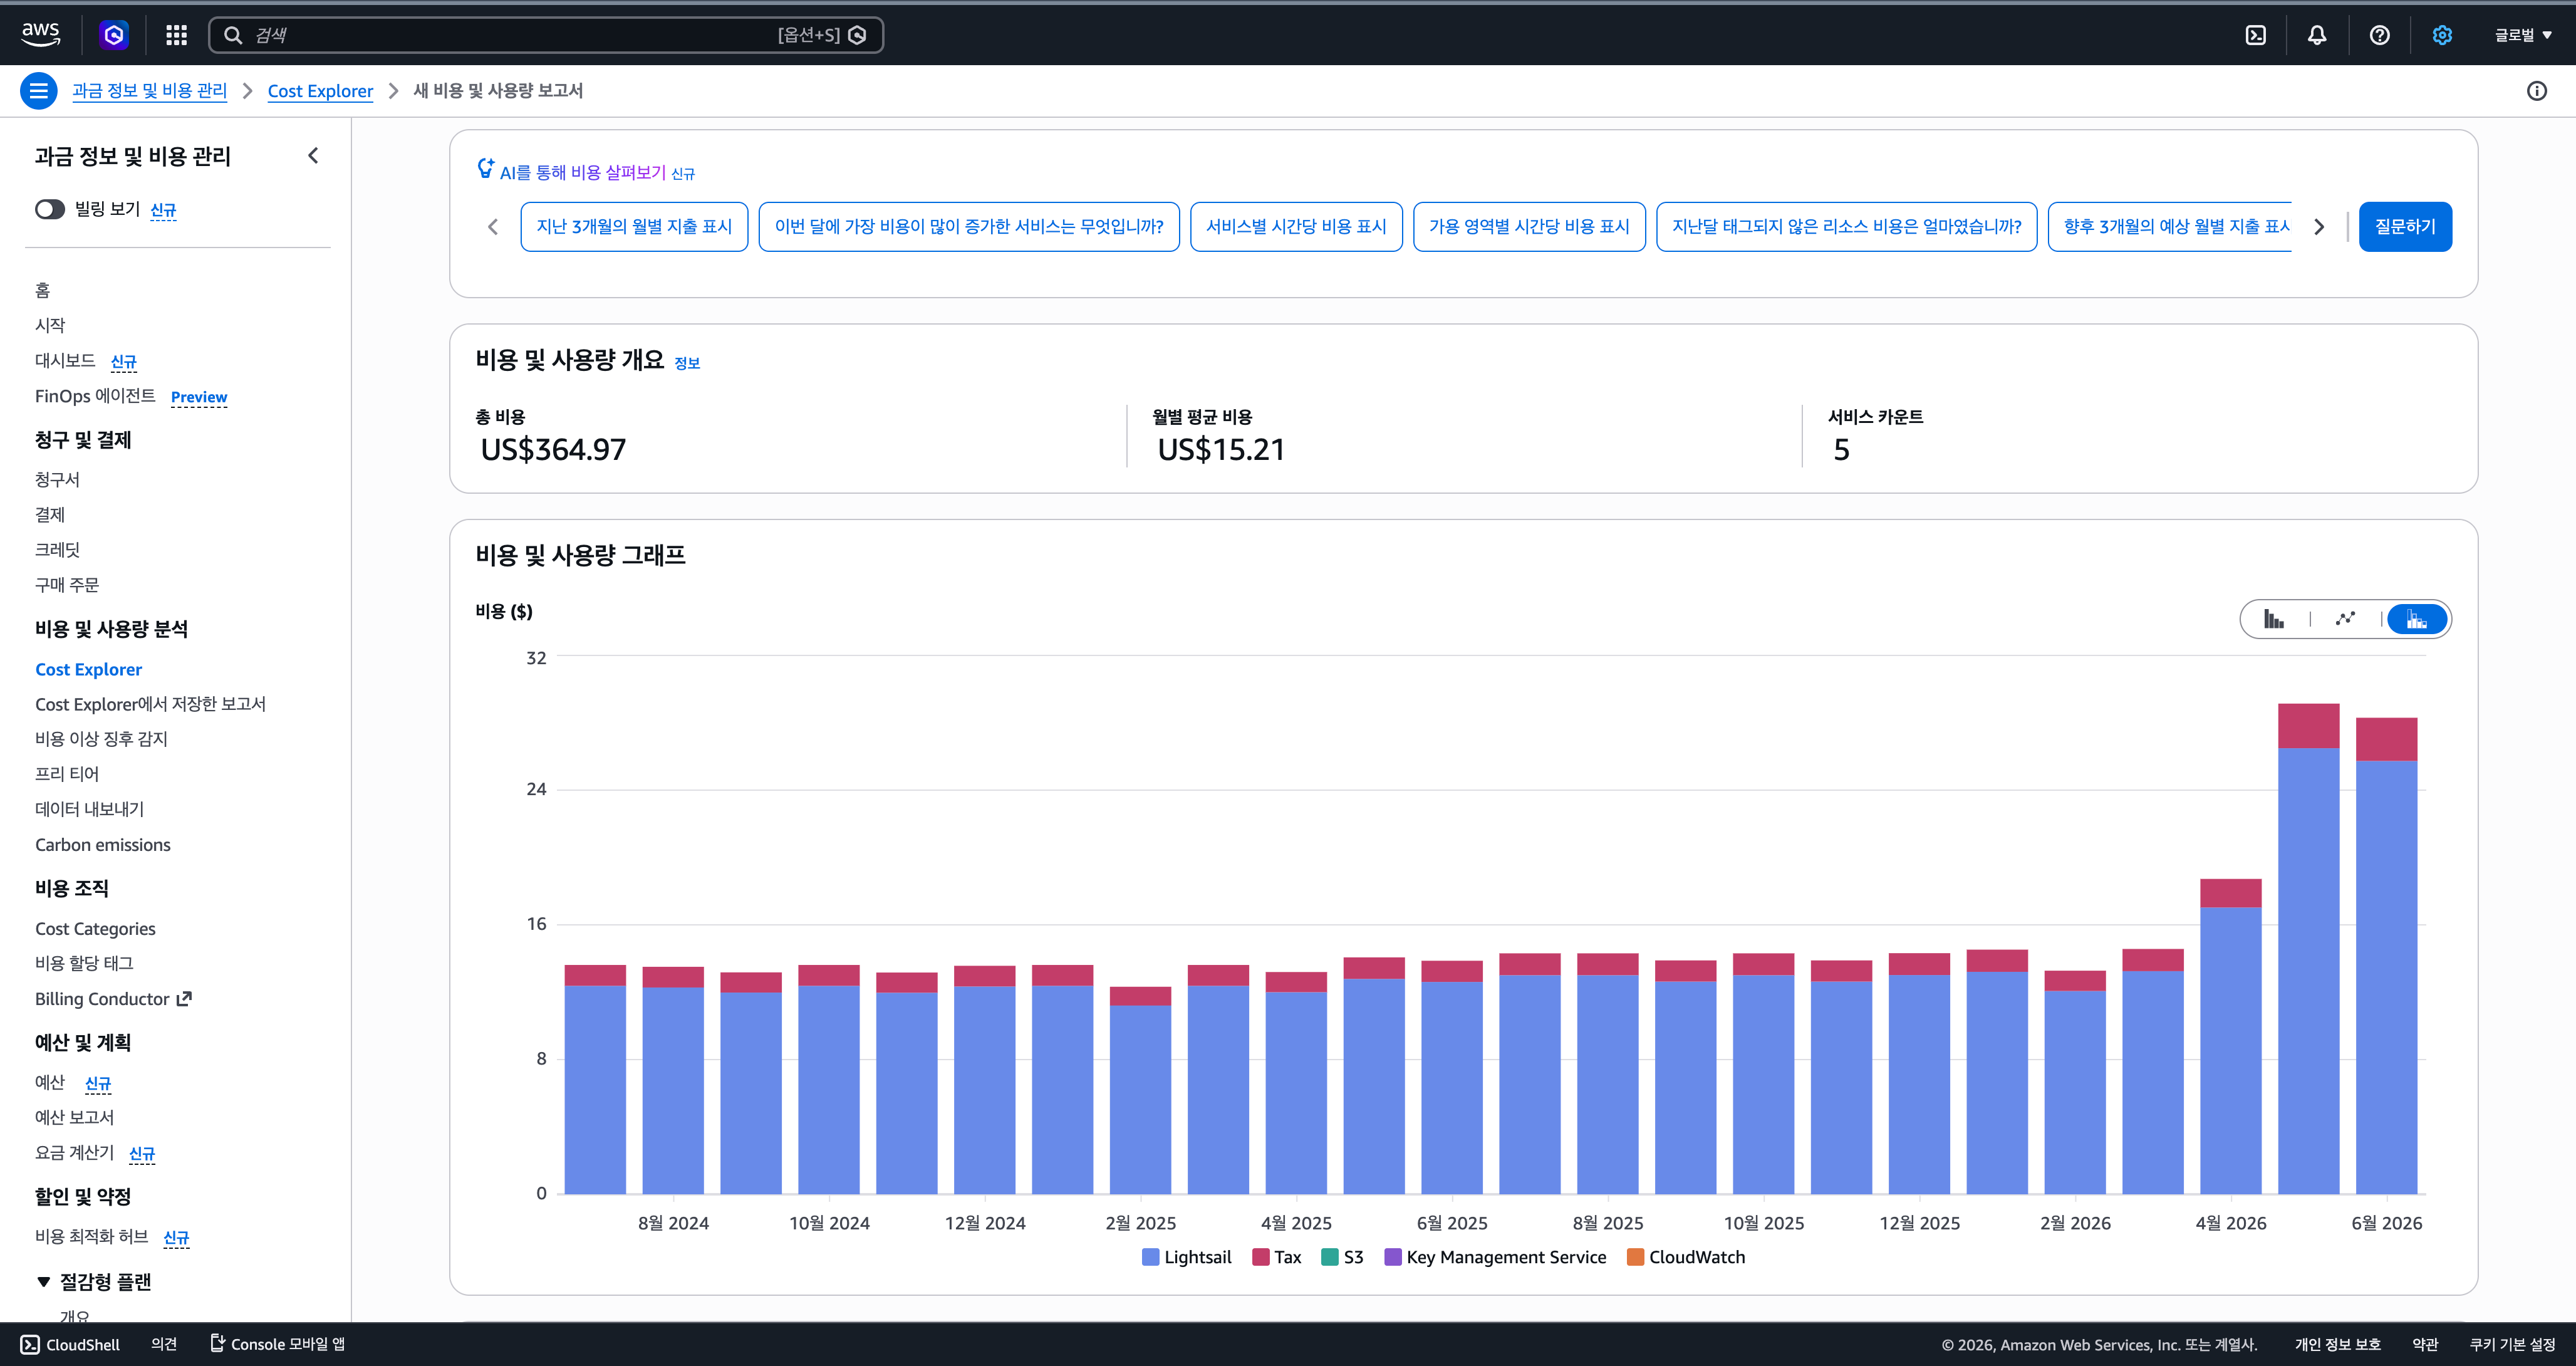
Task: Switch chart to bar graph view
Action: tap(2274, 619)
